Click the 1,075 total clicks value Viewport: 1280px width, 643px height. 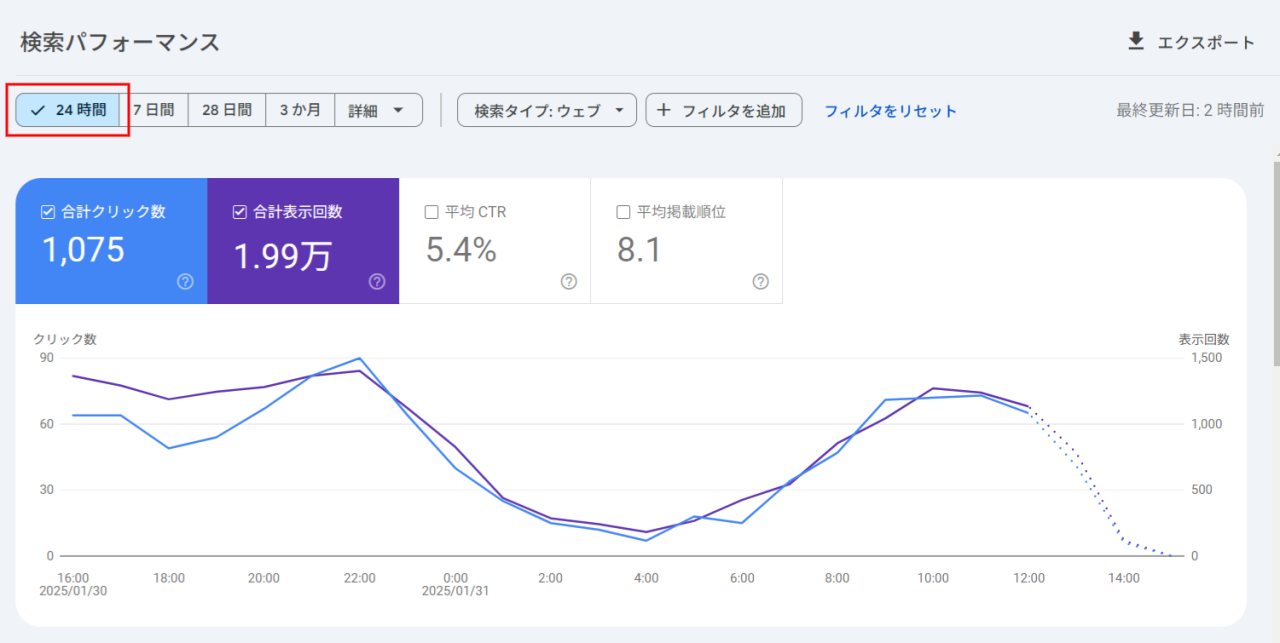(x=83, y=250)
